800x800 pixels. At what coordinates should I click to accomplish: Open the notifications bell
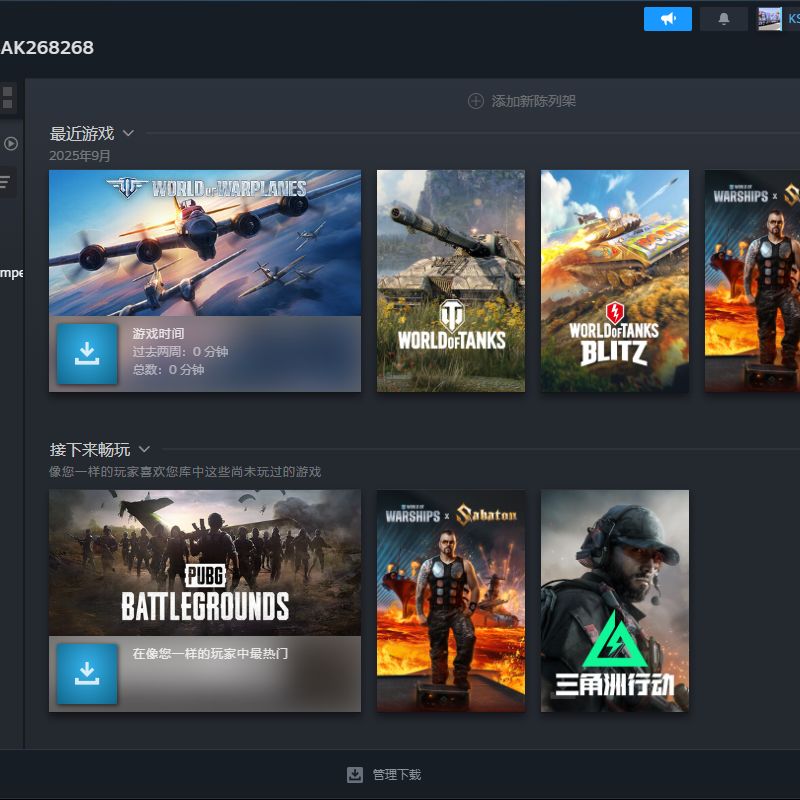[x=724, y=19]
